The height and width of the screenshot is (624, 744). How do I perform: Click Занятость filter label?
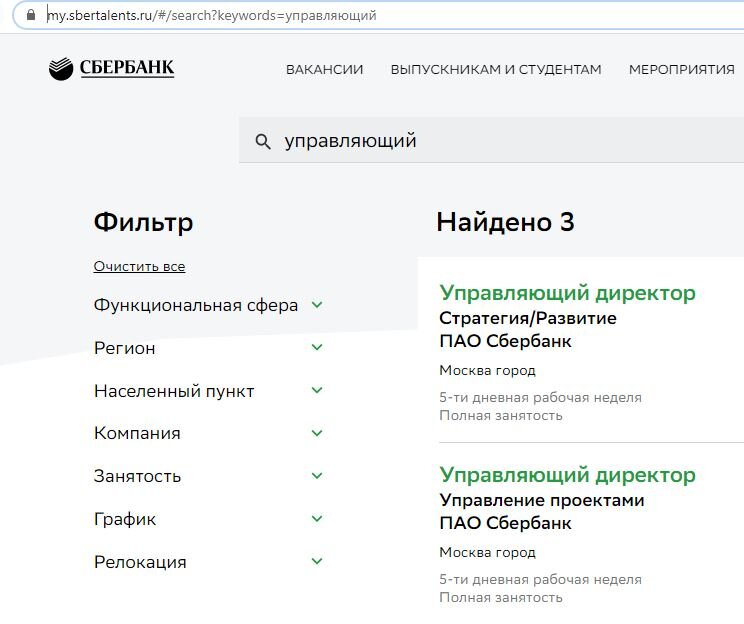tap(137, 476)
